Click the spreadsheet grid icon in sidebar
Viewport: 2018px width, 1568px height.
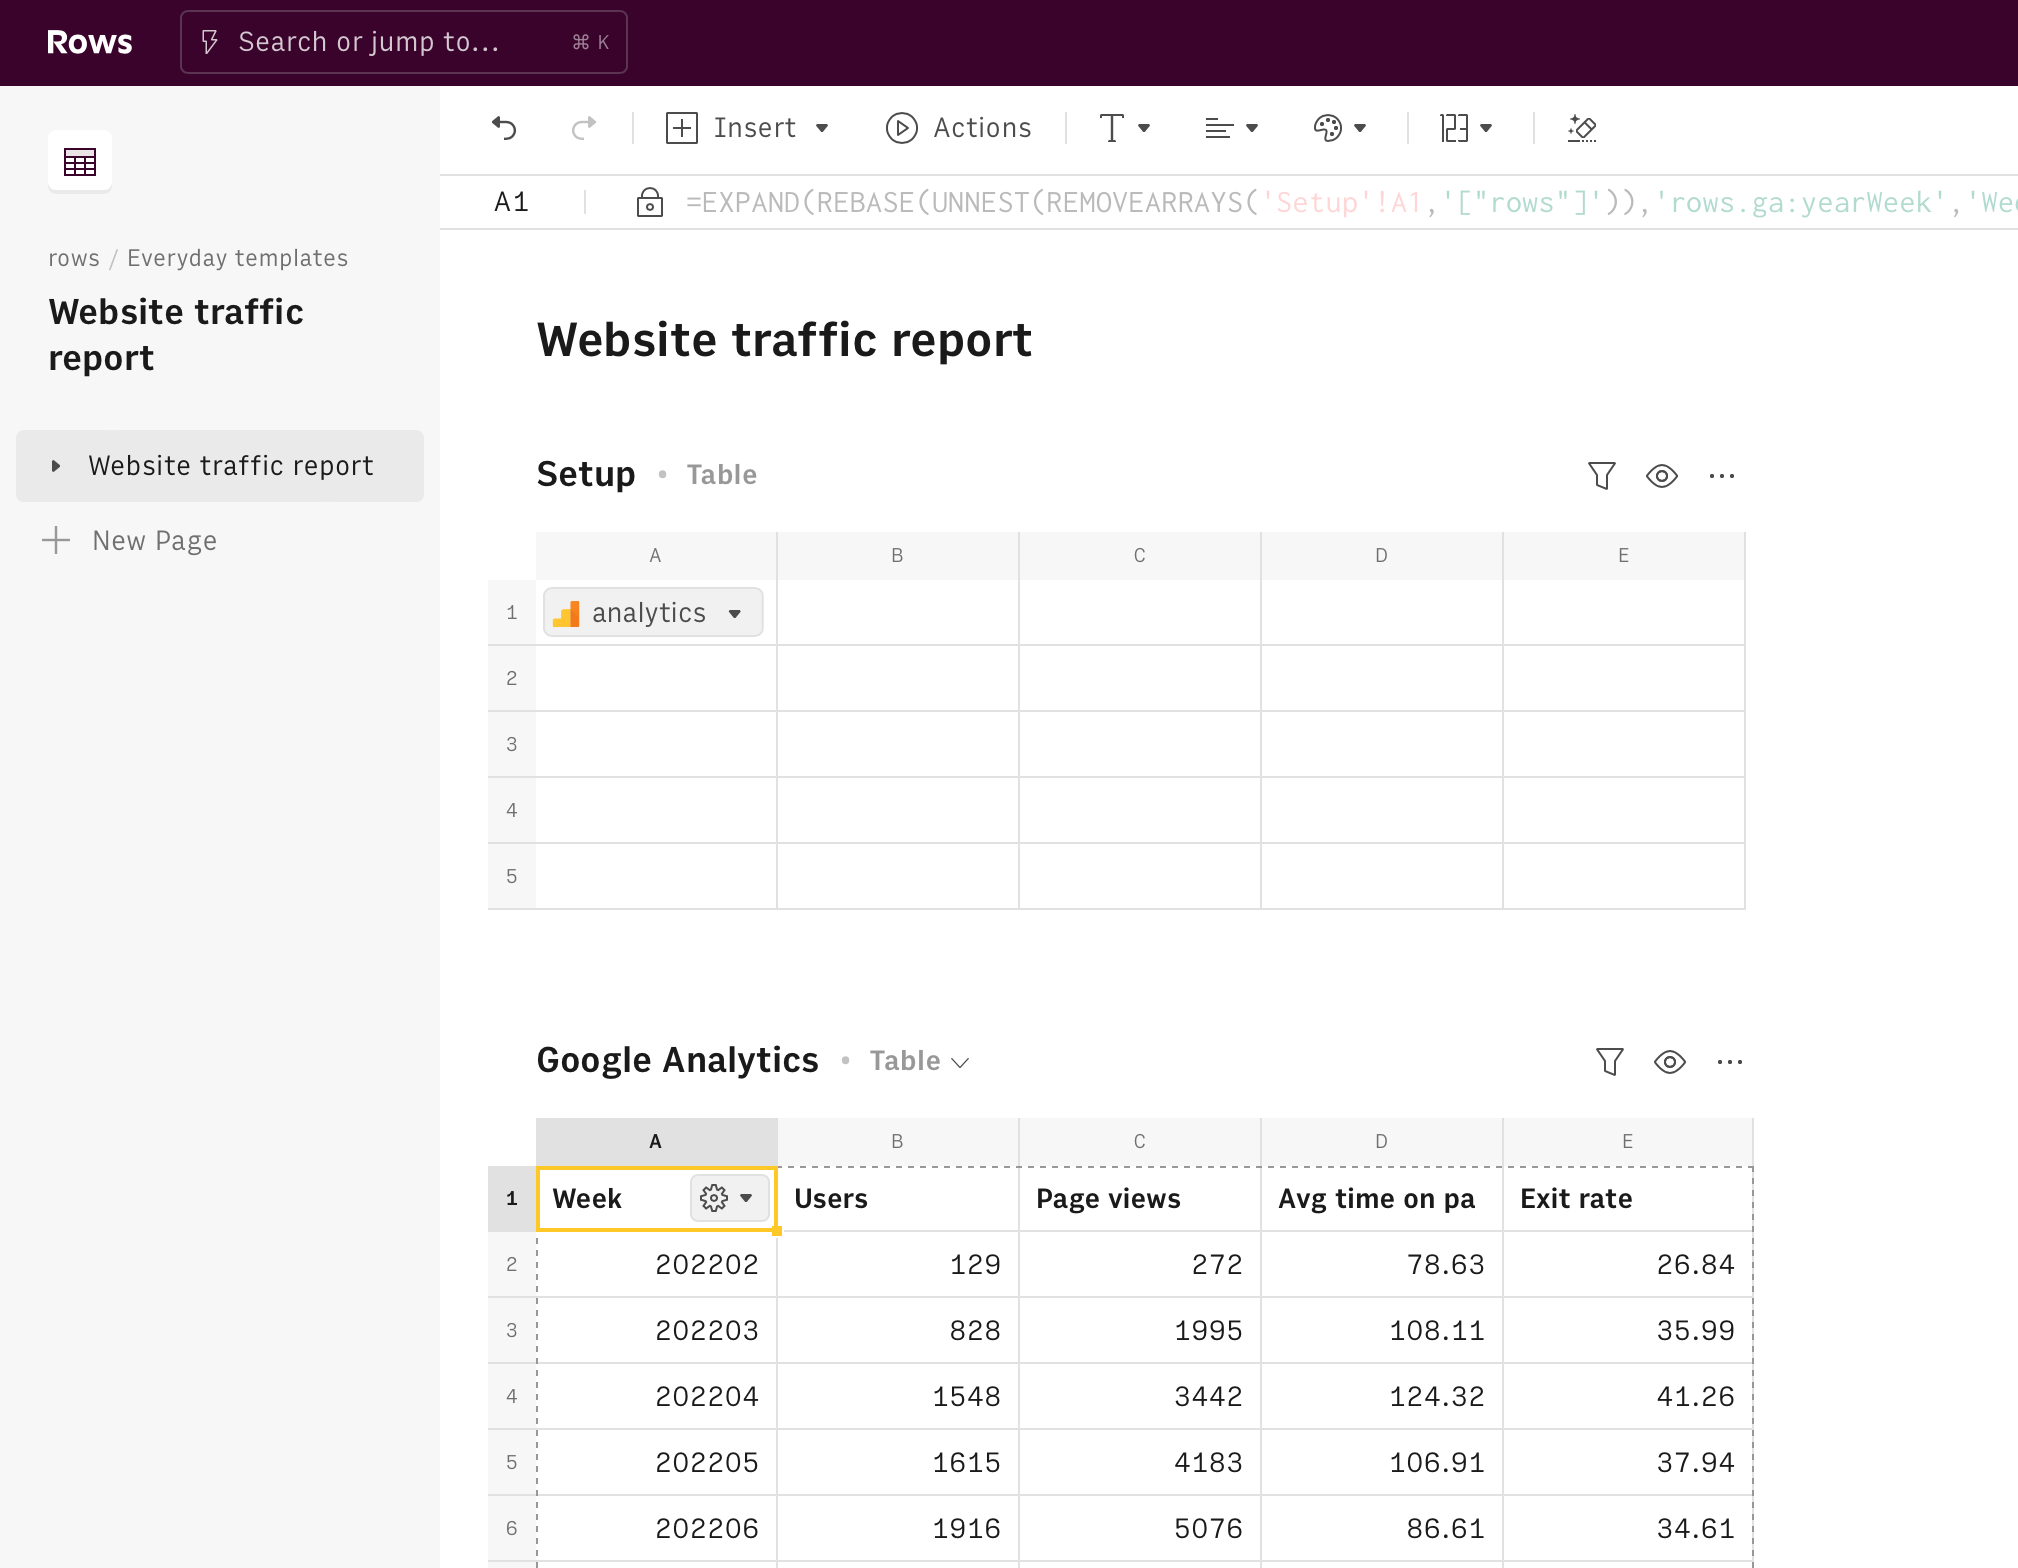coord(80,161)
